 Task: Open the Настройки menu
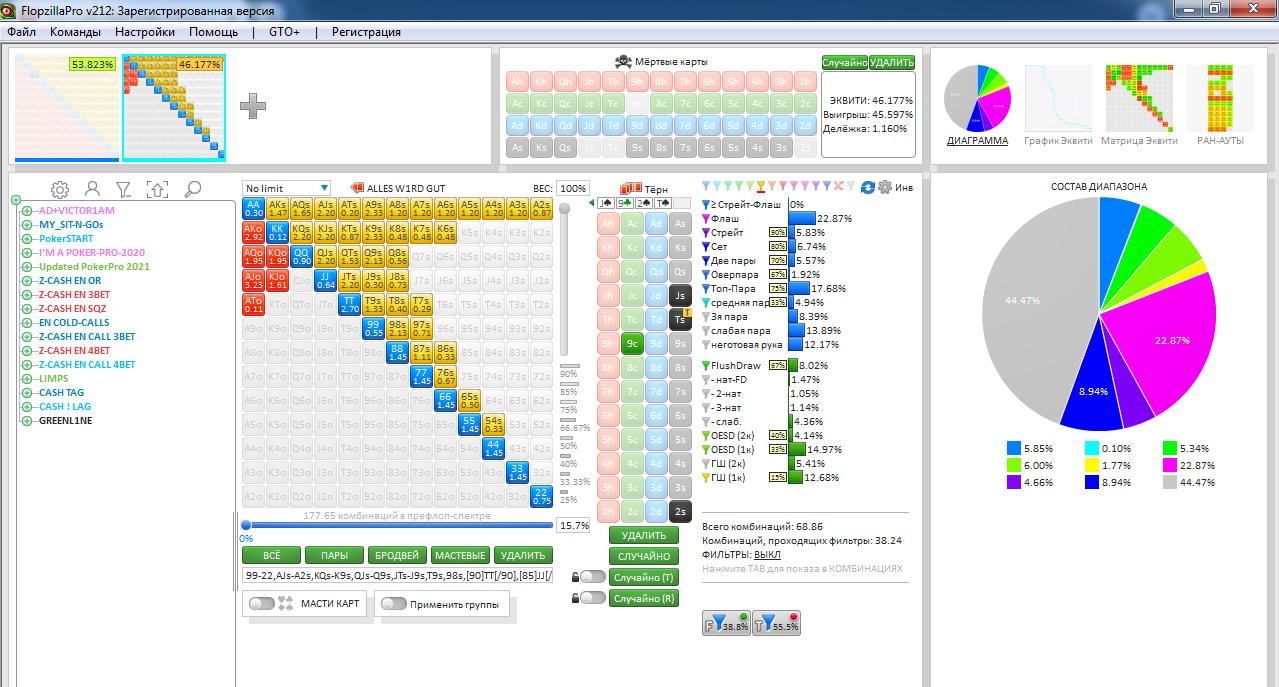tap(145, 32)
